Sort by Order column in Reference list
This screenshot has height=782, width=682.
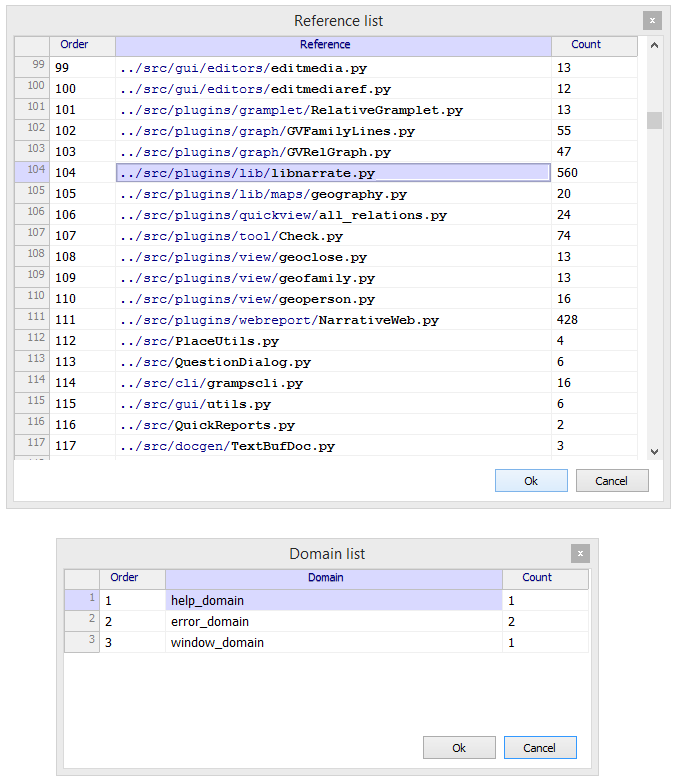point(82,46)
